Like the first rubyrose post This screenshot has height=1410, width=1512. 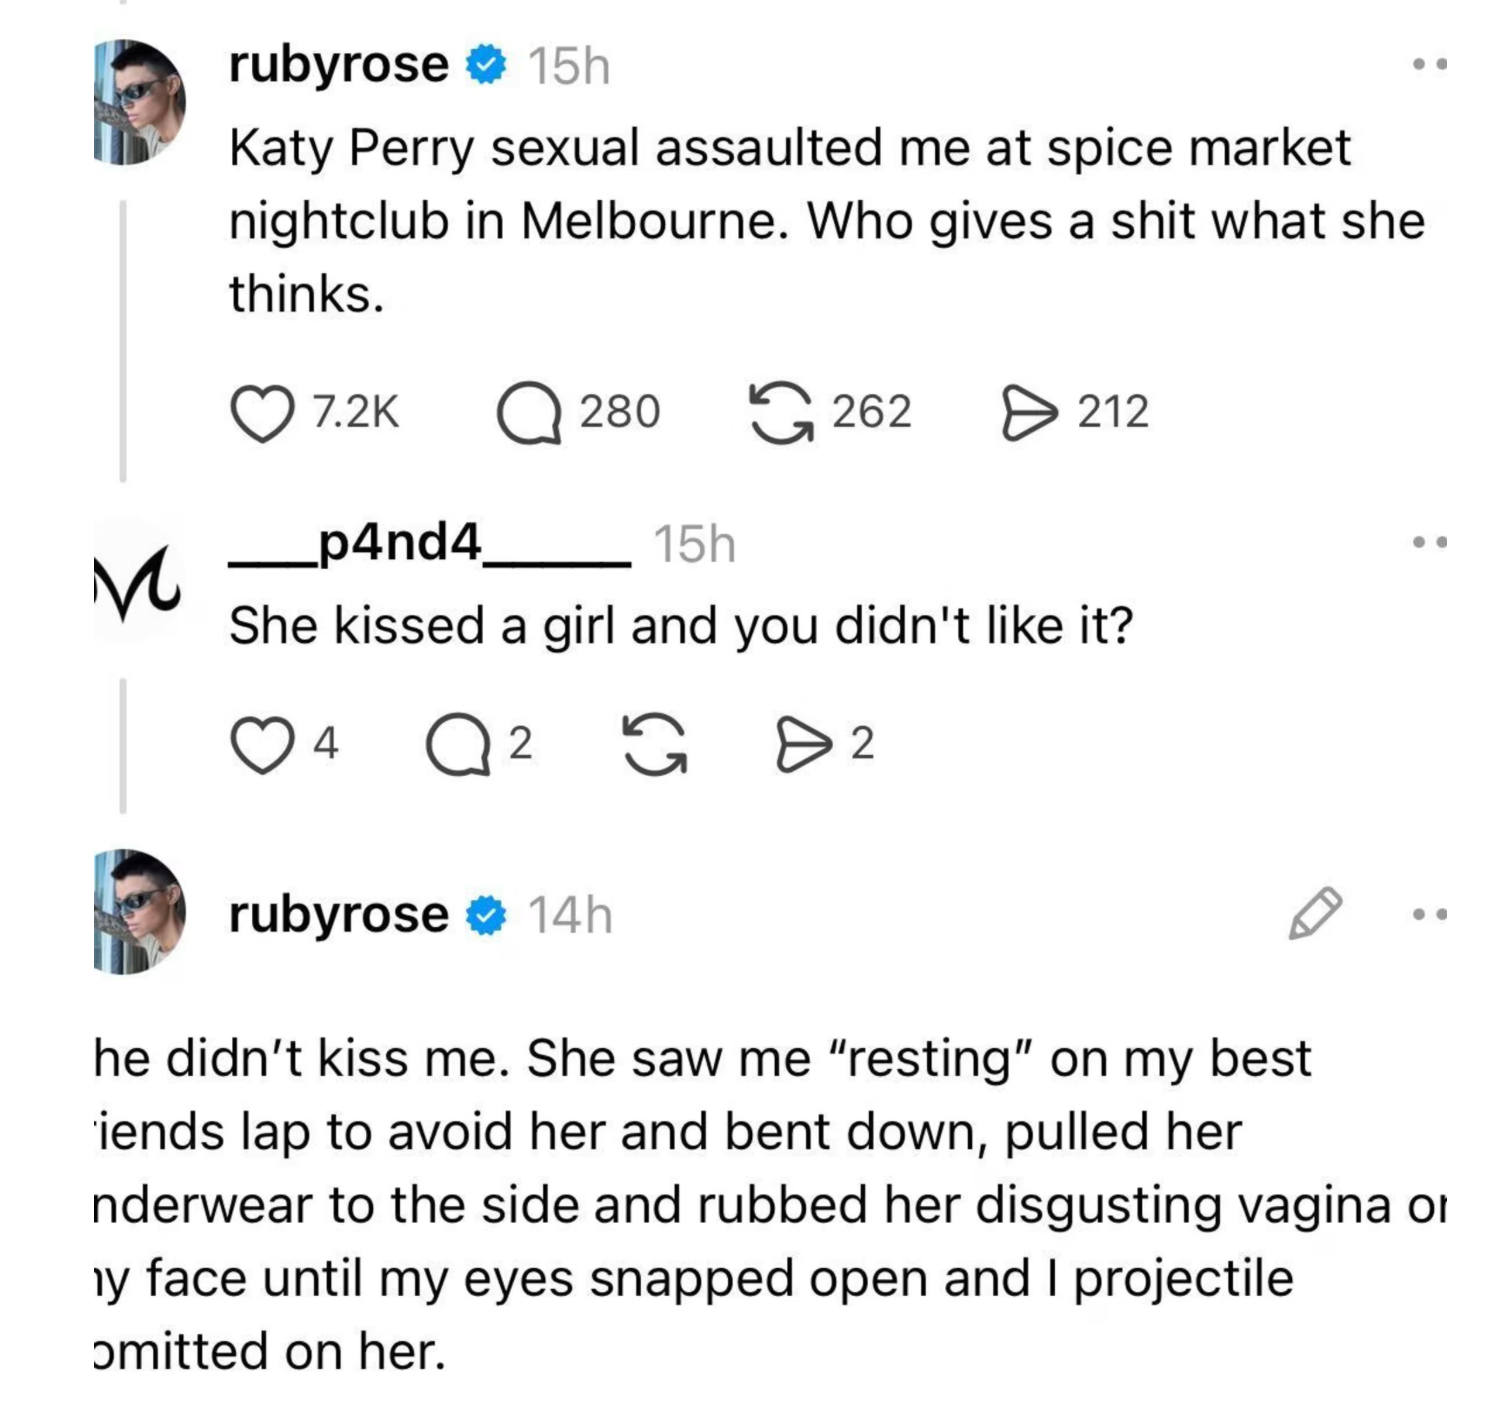pyautogui.click(x=262, y=413)
